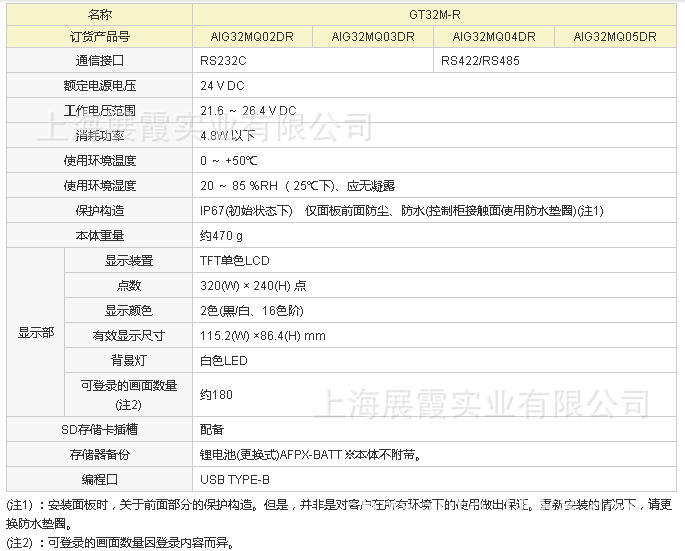This screenshot has width=685, height=551.
Task: Click the USB TYPE-B value
Action: click(x=235, y=480)
